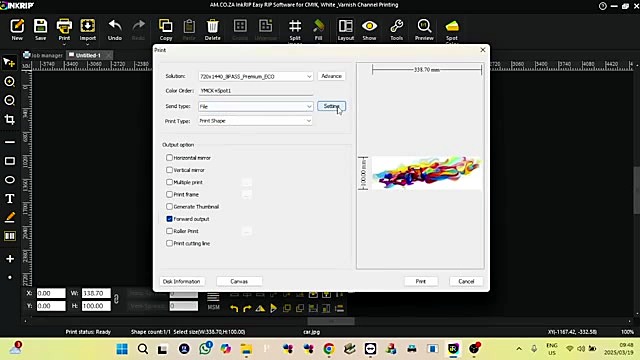
Task: Click the Setting button
Action: point(331,106)
